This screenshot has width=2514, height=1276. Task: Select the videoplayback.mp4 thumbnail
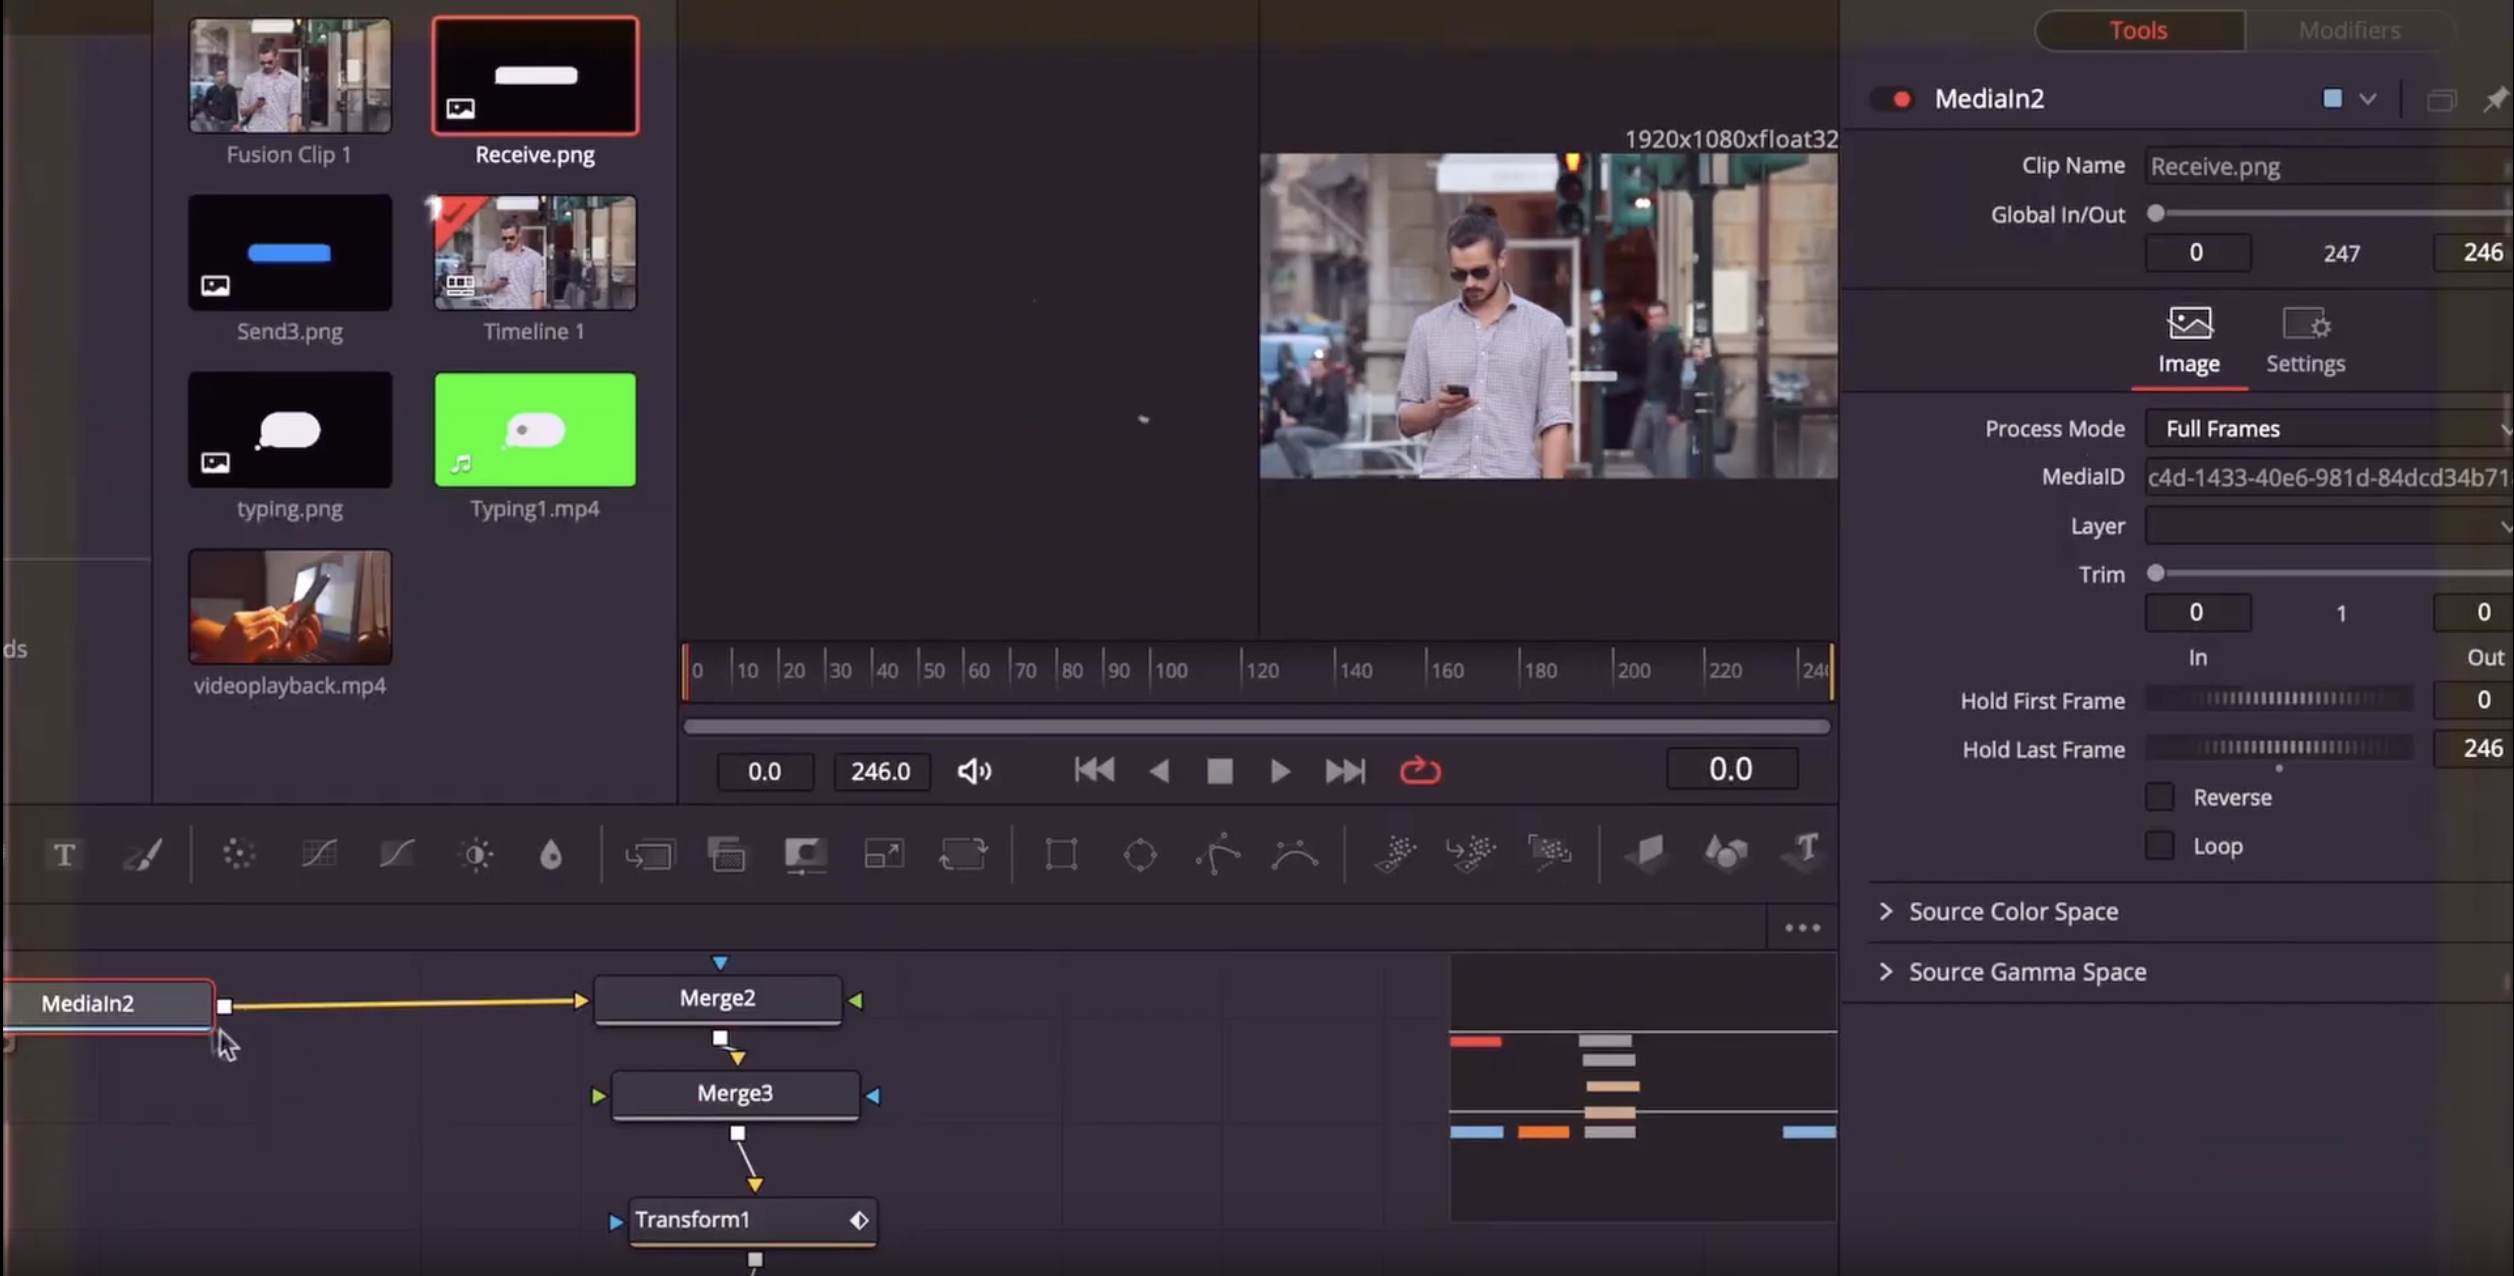(290, 607)
